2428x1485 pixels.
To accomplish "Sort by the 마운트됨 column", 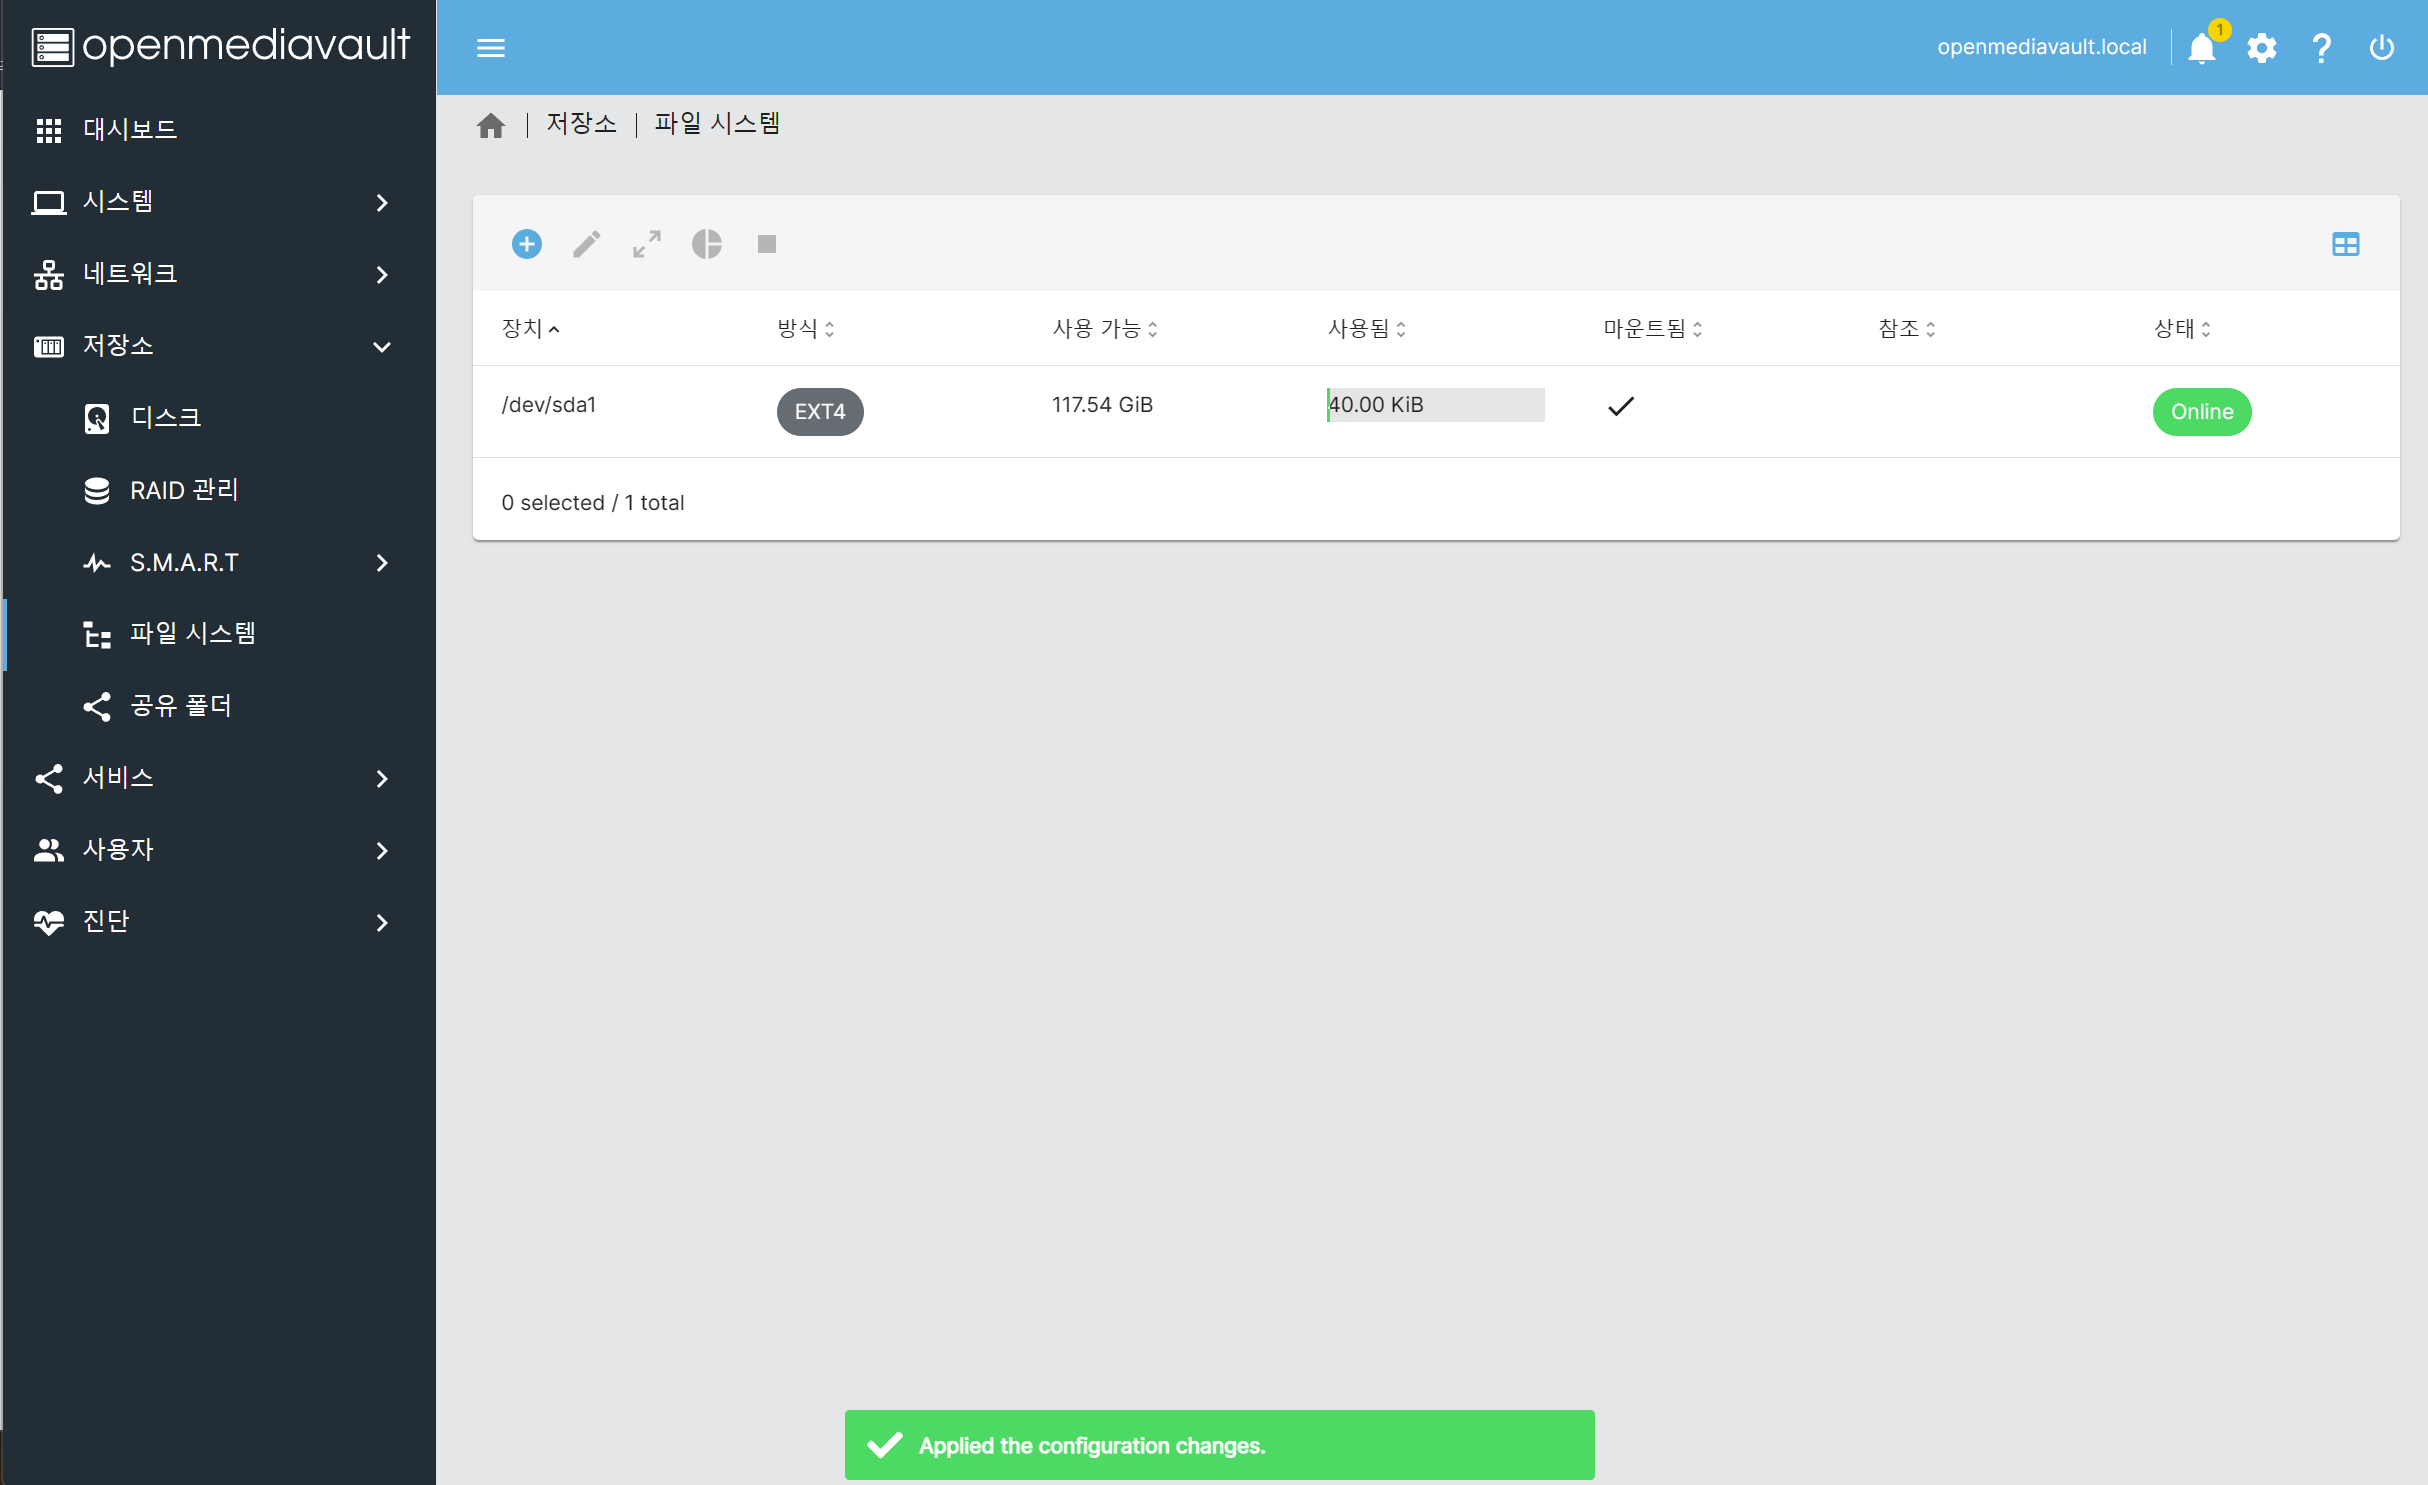I will (1653, 328).
